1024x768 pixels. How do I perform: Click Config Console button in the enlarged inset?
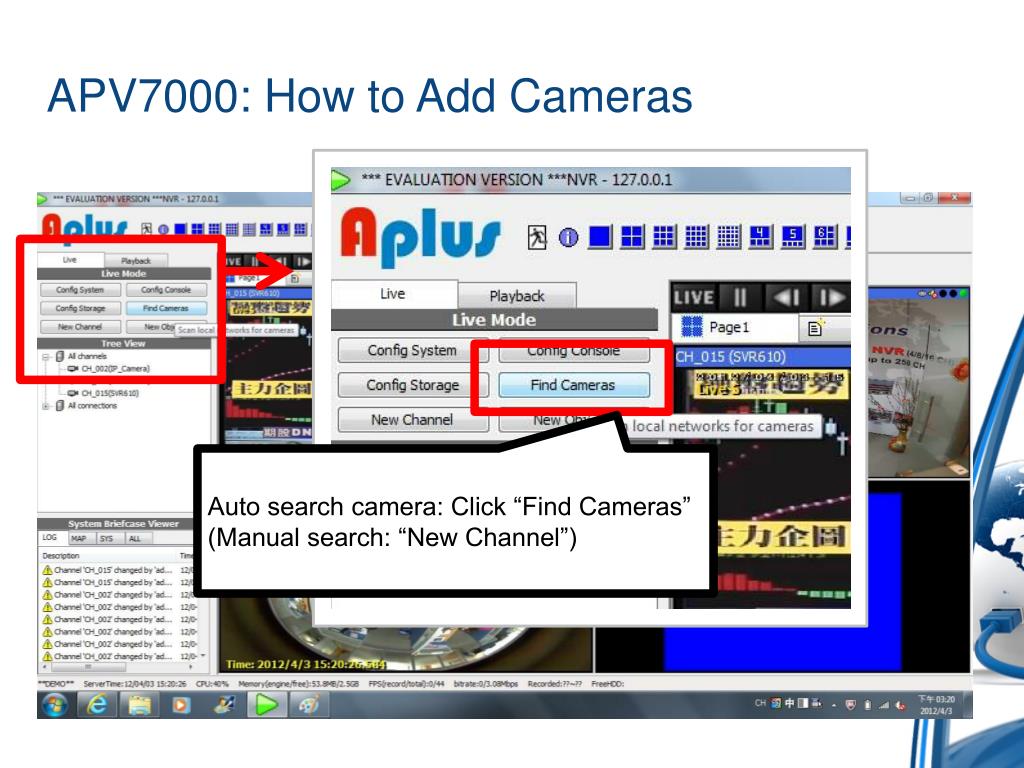pyautogui.click(x=573, y=351)
